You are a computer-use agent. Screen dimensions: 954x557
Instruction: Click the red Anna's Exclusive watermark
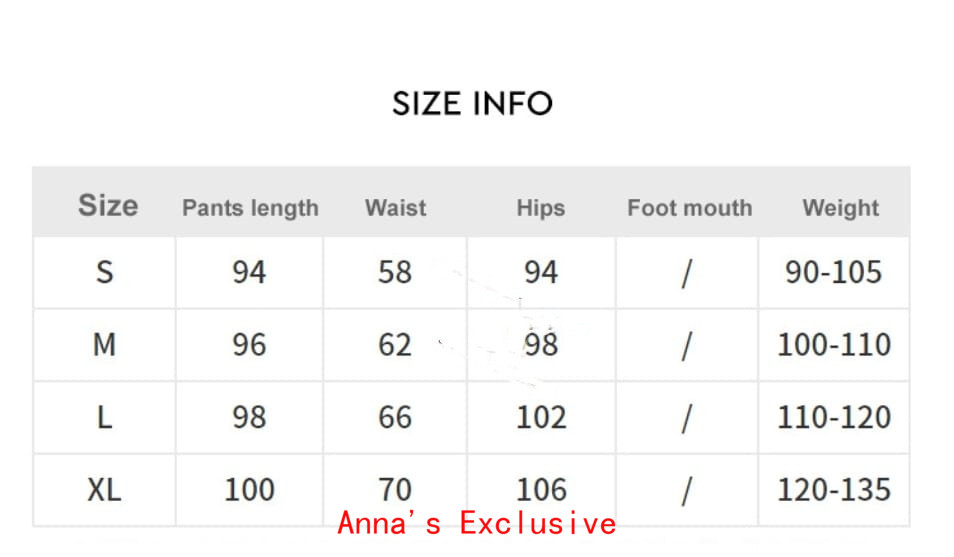477,523
